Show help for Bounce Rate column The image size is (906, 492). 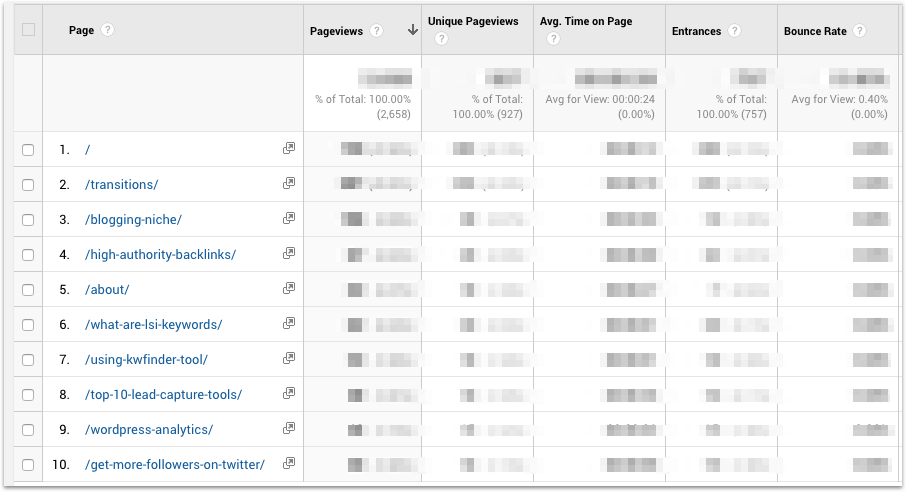click(x=860, y=31)
